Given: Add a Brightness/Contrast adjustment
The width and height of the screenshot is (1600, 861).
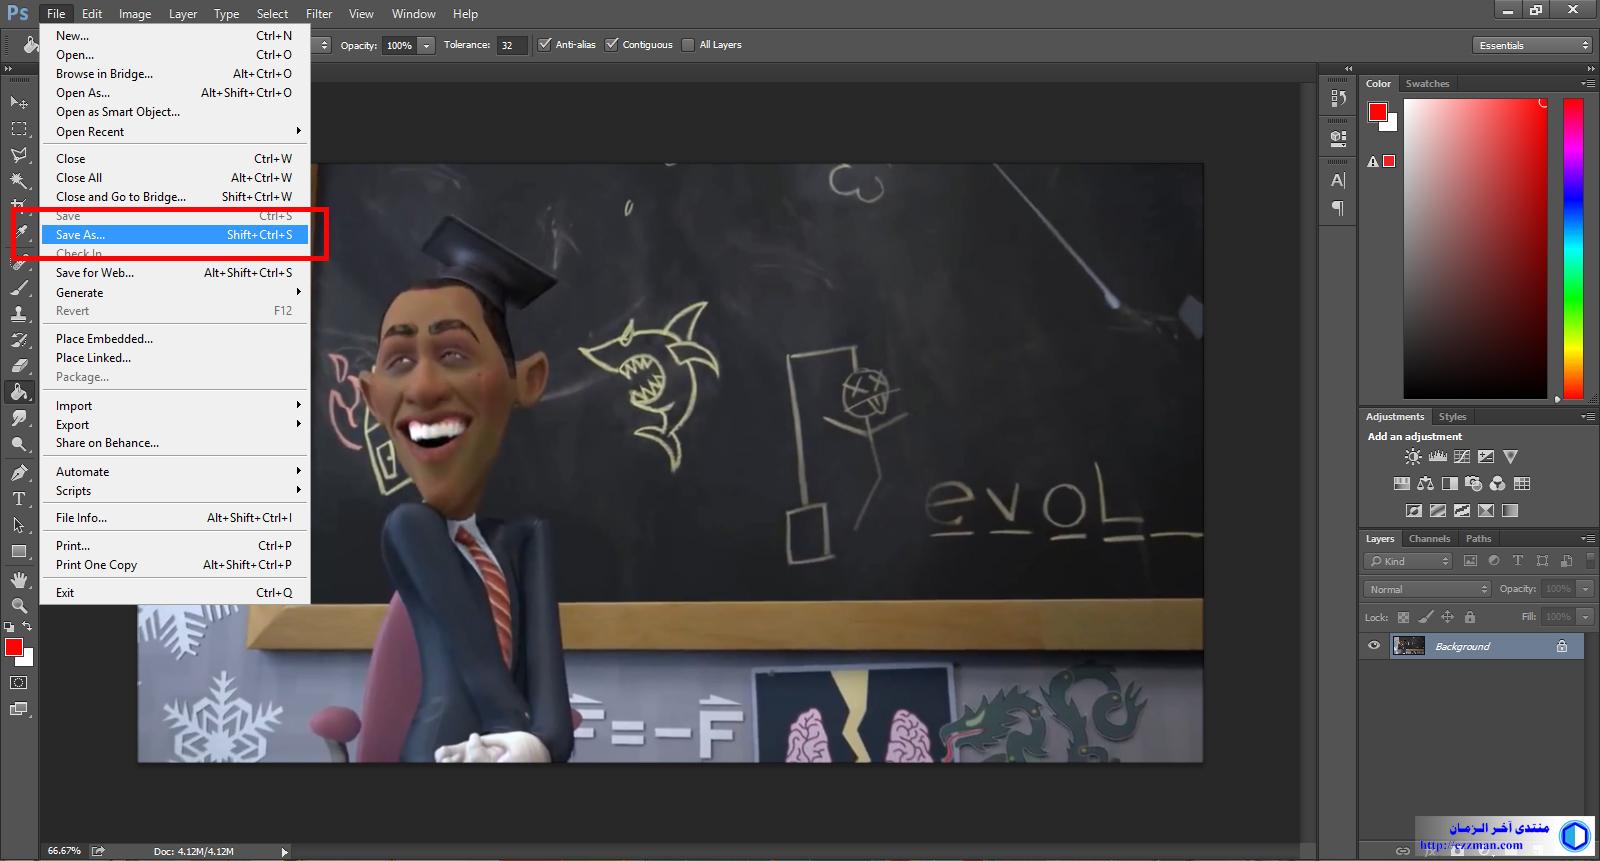Looking at the screenshot, I should [1412, 457].
